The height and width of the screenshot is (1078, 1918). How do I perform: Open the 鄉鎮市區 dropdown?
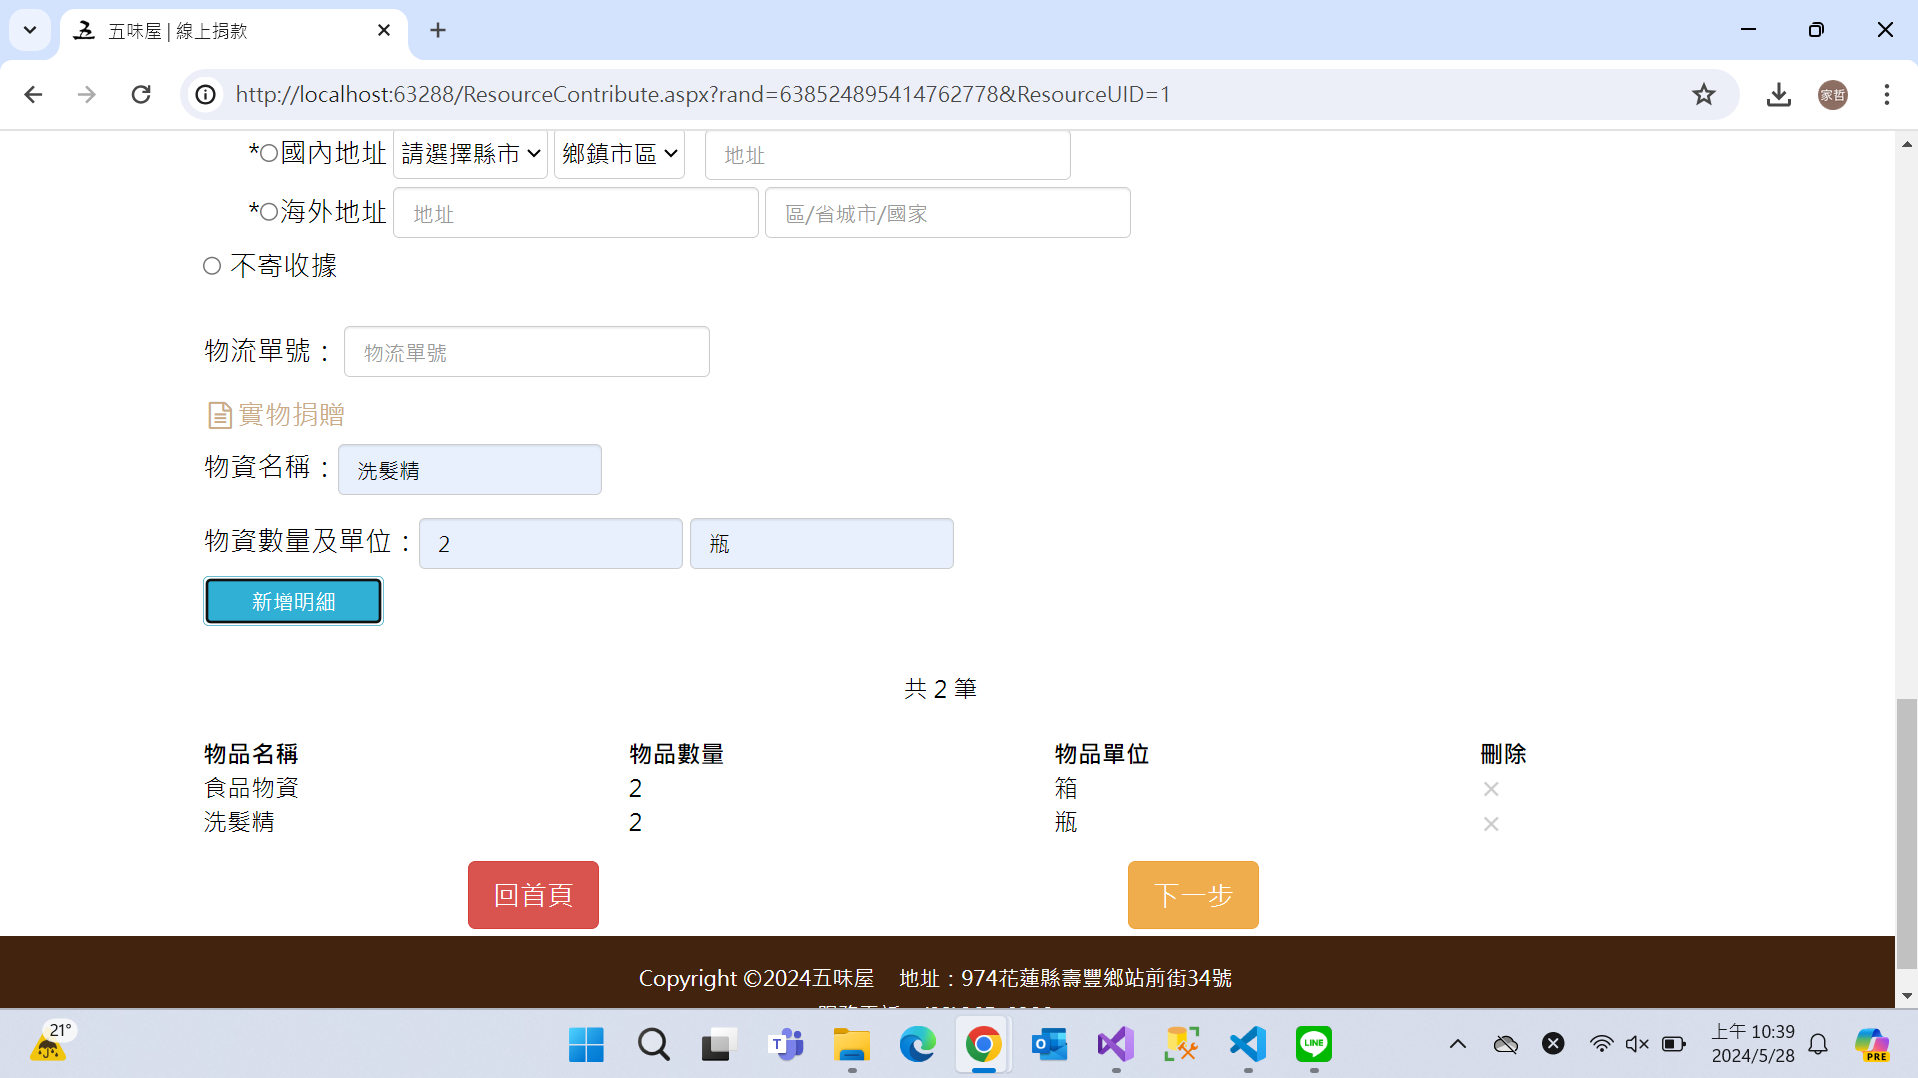click(619, 154)
